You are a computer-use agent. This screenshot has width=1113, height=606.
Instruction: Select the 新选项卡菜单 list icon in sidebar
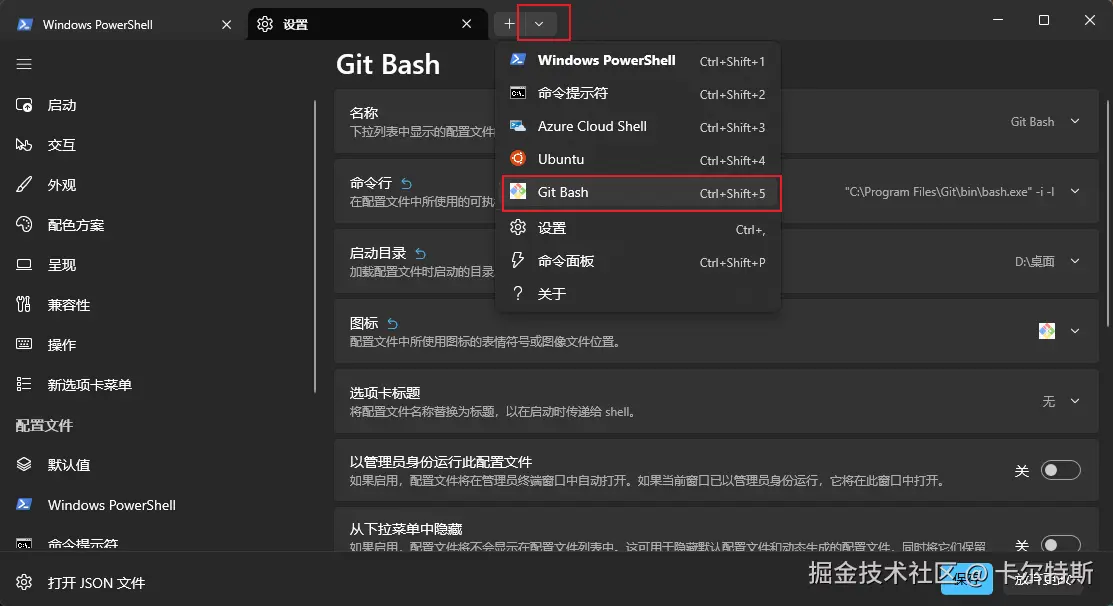[x=24, y=384]
